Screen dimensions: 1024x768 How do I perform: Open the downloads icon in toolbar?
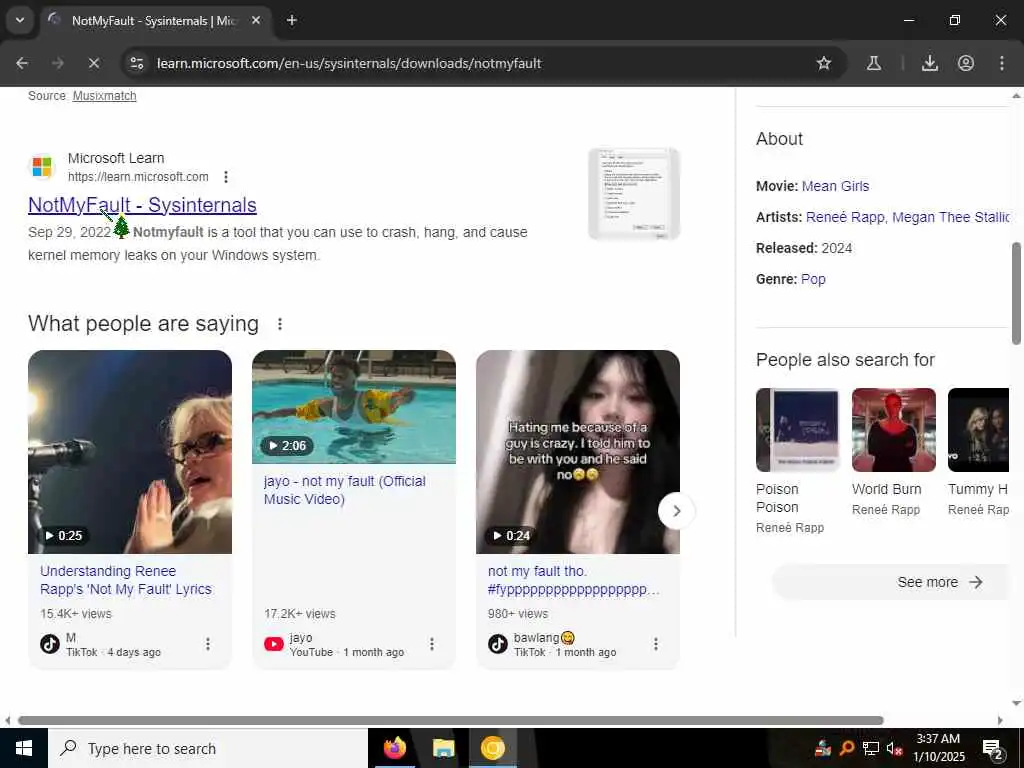930,63
